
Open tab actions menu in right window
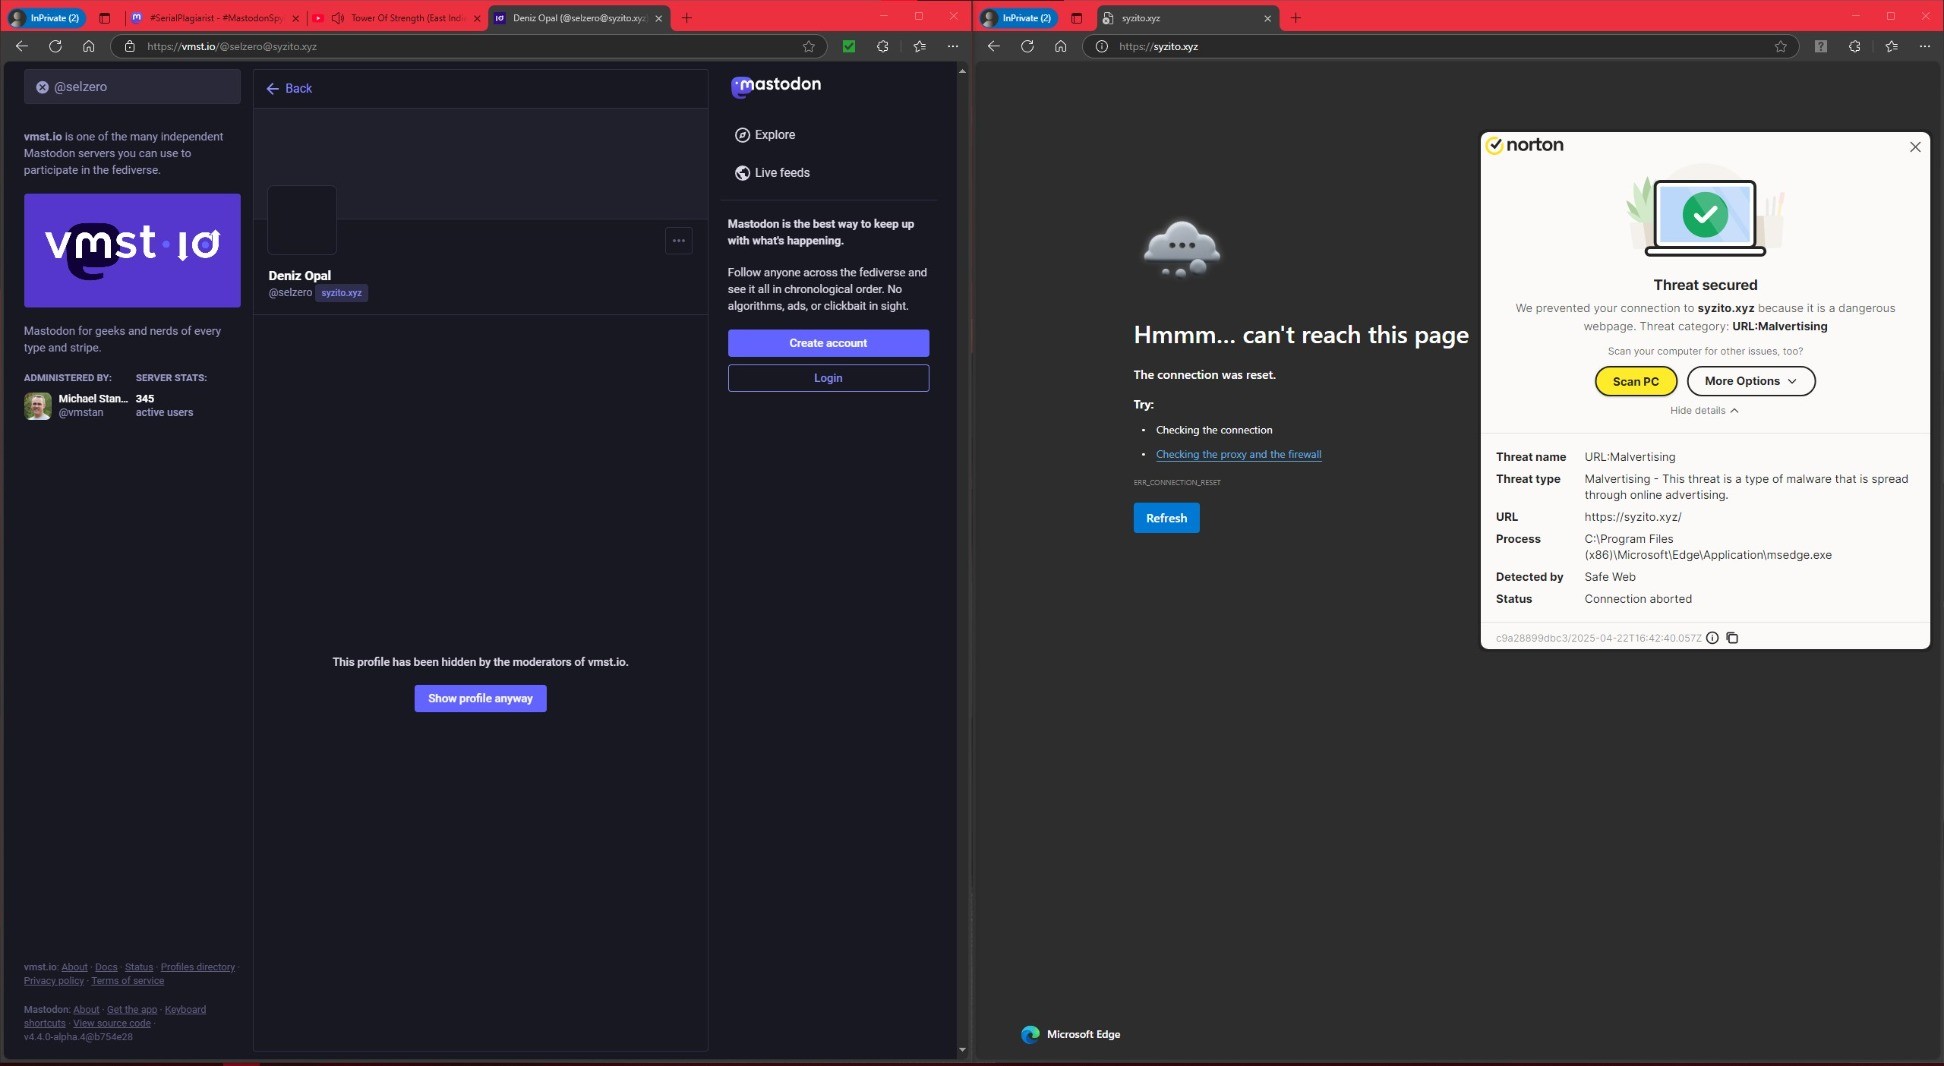[1076, 18]
